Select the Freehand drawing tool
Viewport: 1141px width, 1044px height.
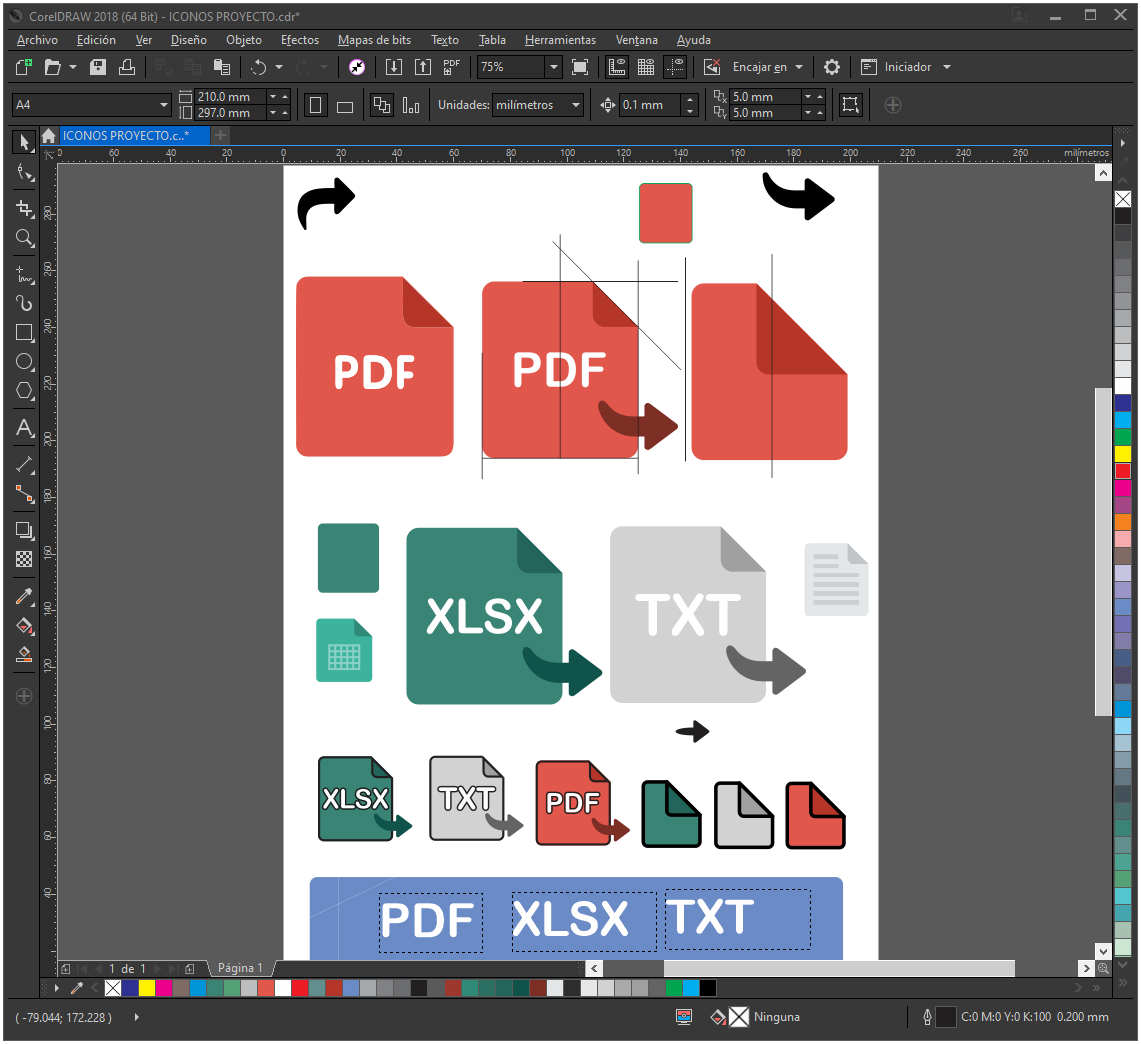point(24,274)
